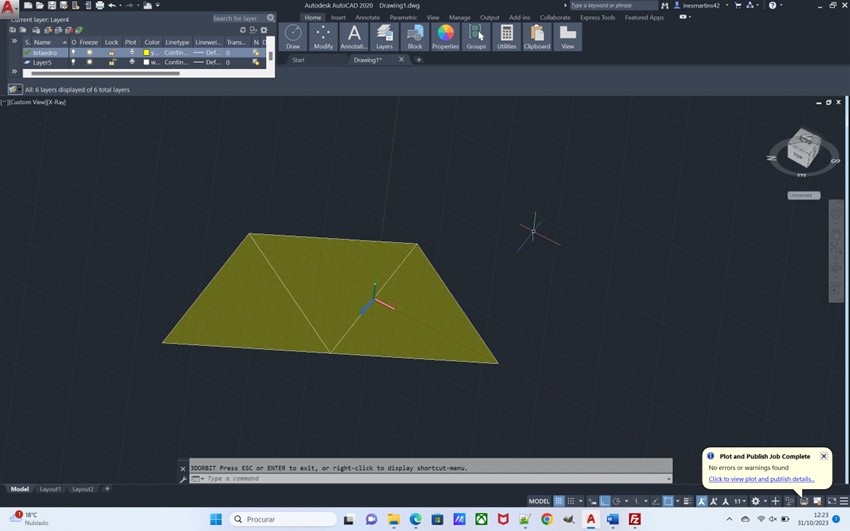Click the Search for layer field

click(x=239, y=18)
